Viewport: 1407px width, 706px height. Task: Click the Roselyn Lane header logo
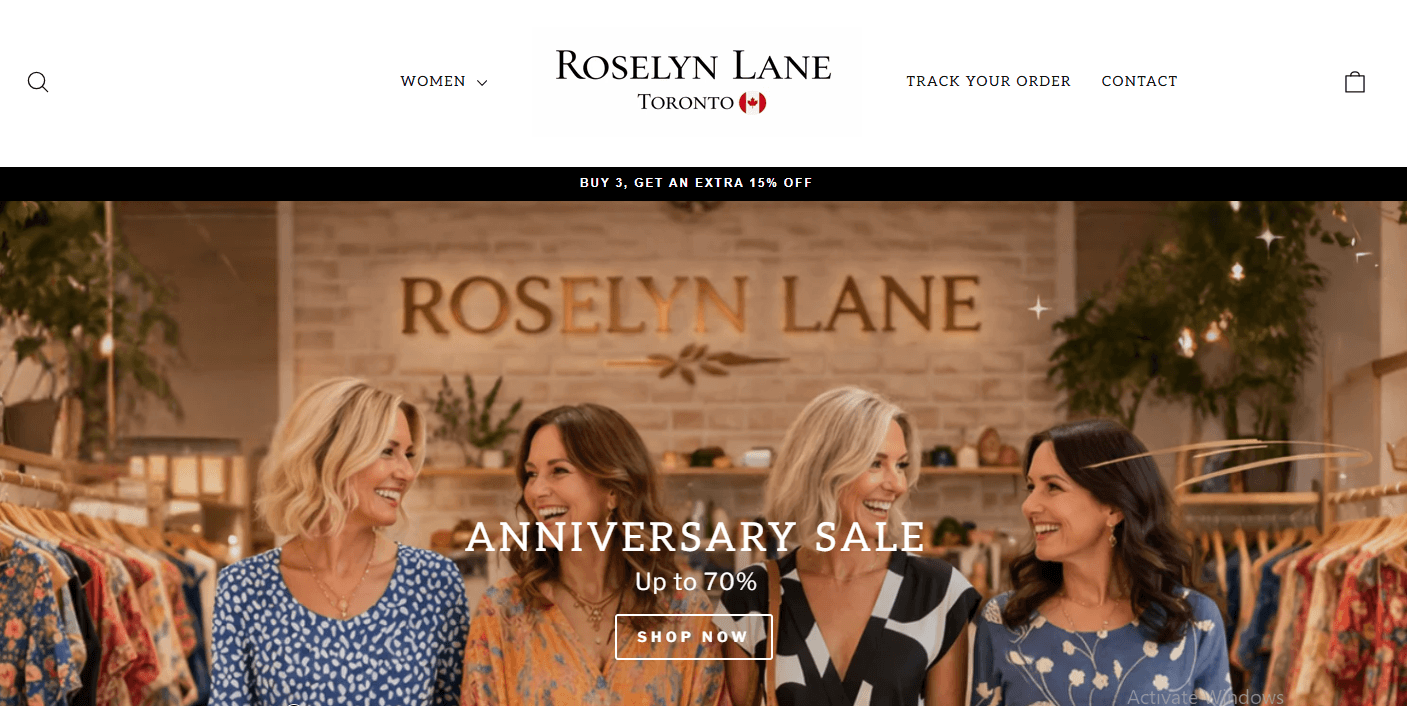pyautogui.click(x=693, y=82)
